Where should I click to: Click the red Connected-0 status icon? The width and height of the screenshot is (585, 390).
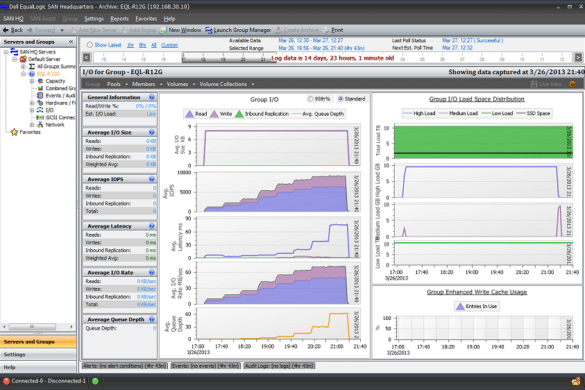(x=6, y=381)
